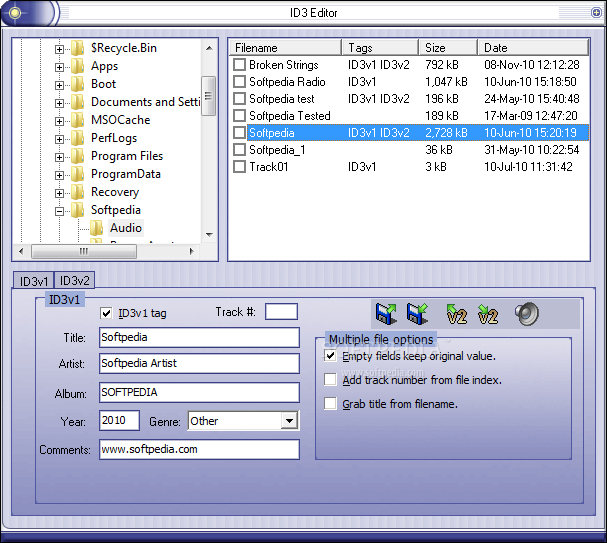Expand the Boot tree node
The width and height of the screenshot is (607, 543).
[x=59, y=85]
